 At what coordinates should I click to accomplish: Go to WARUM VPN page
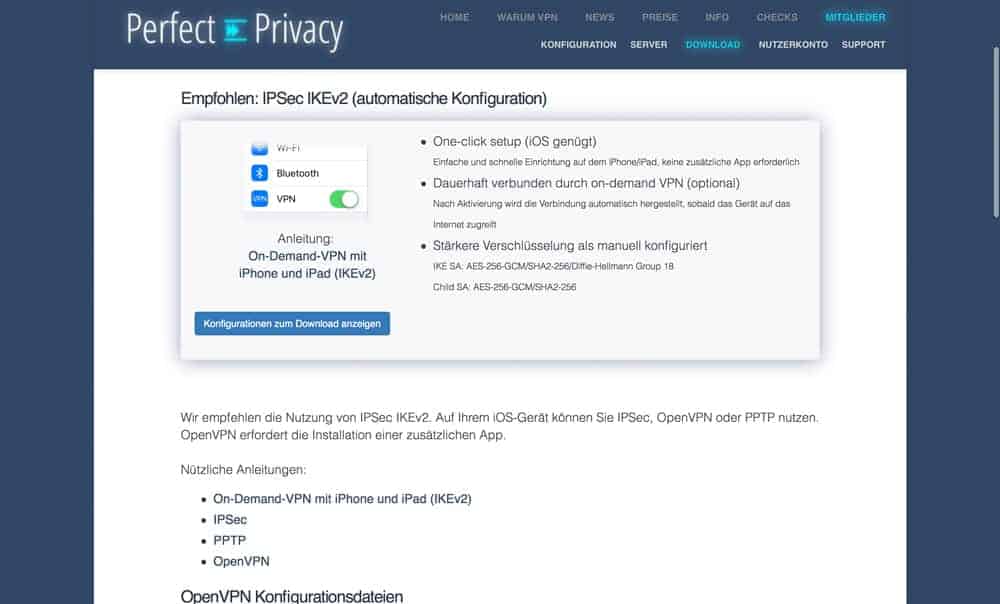click(x=527, y=17)
